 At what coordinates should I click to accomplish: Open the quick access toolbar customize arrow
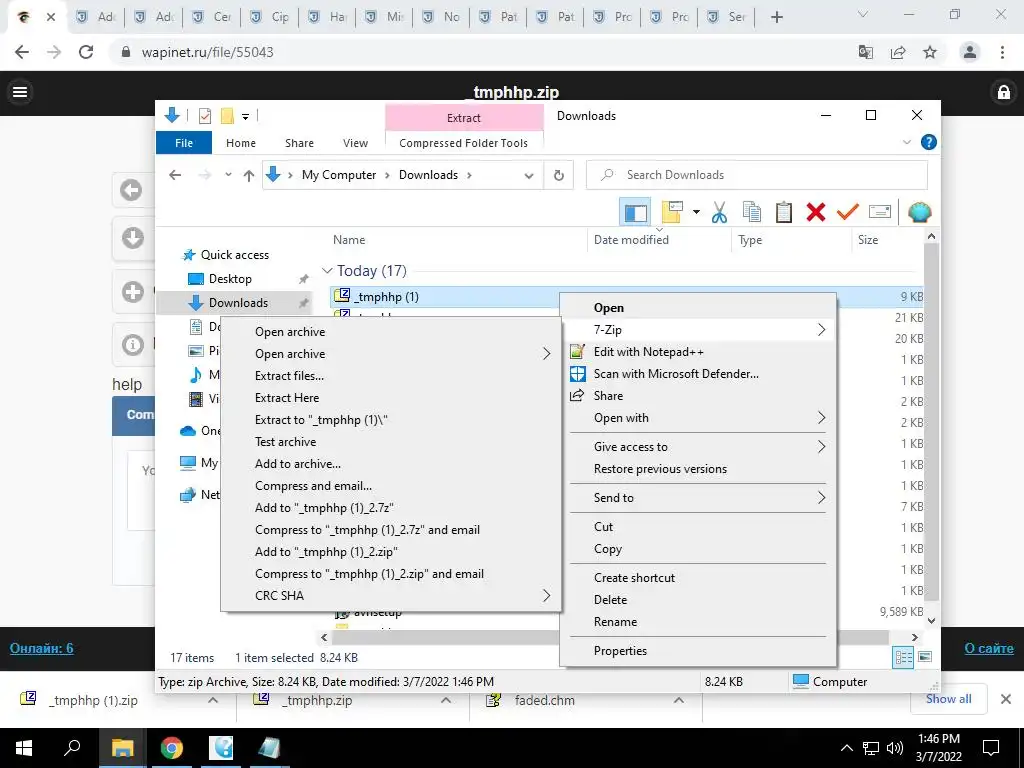[246, 117]
